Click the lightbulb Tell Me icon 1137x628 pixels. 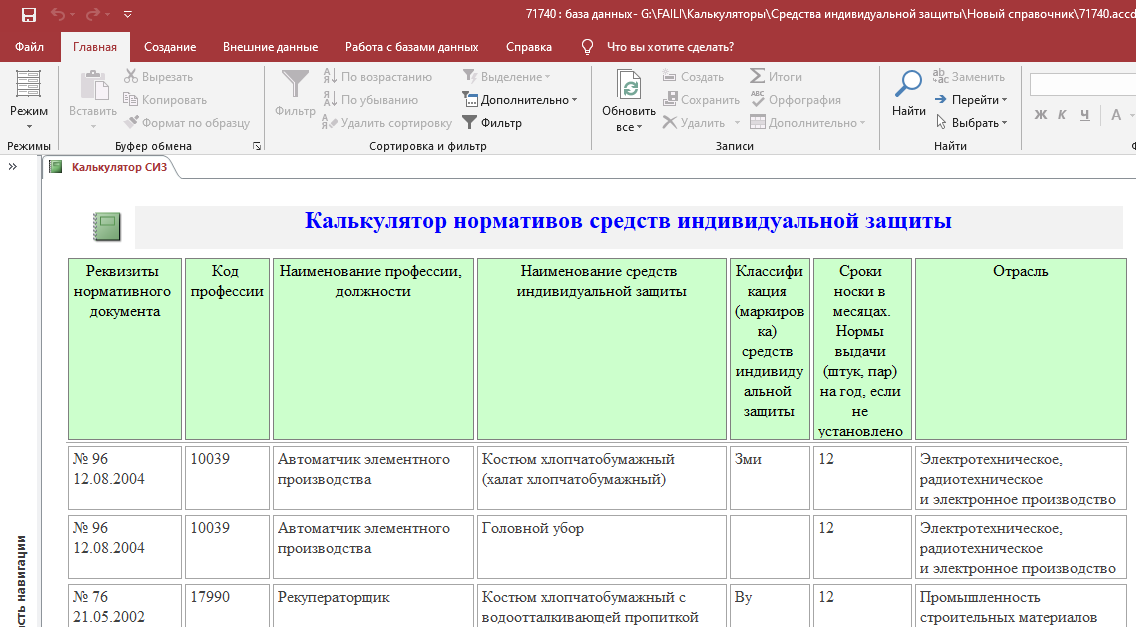click(587, 47)
